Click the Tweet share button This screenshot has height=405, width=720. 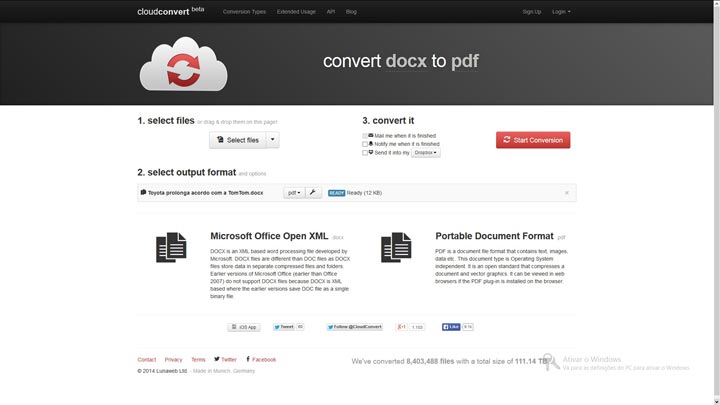click(x=284, y=327)
